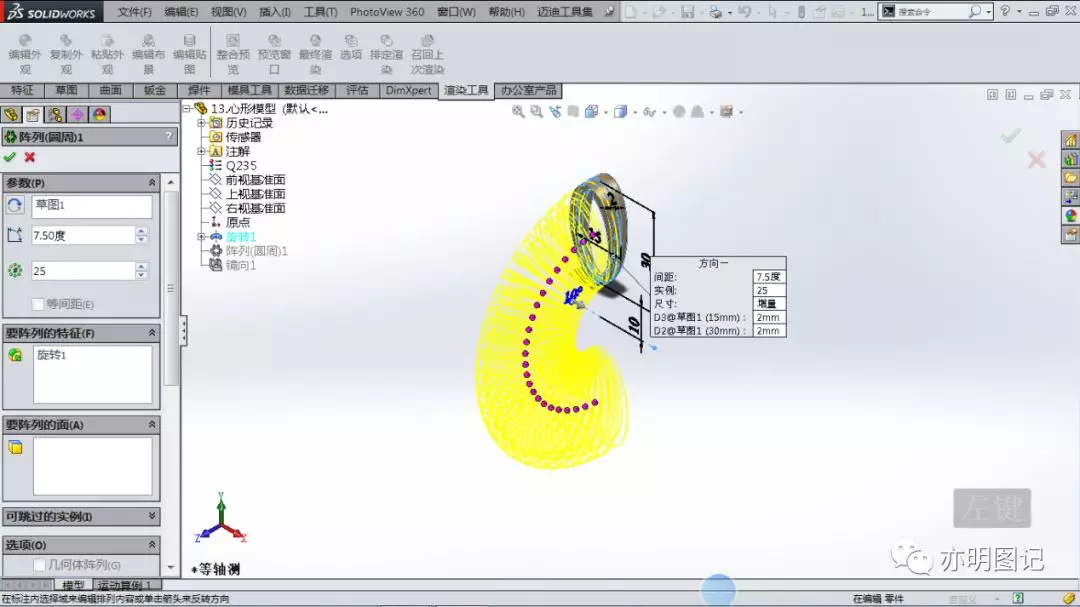
Task: Click the Edit Appearance (编辑外观) tool
Action: [25, 54]
